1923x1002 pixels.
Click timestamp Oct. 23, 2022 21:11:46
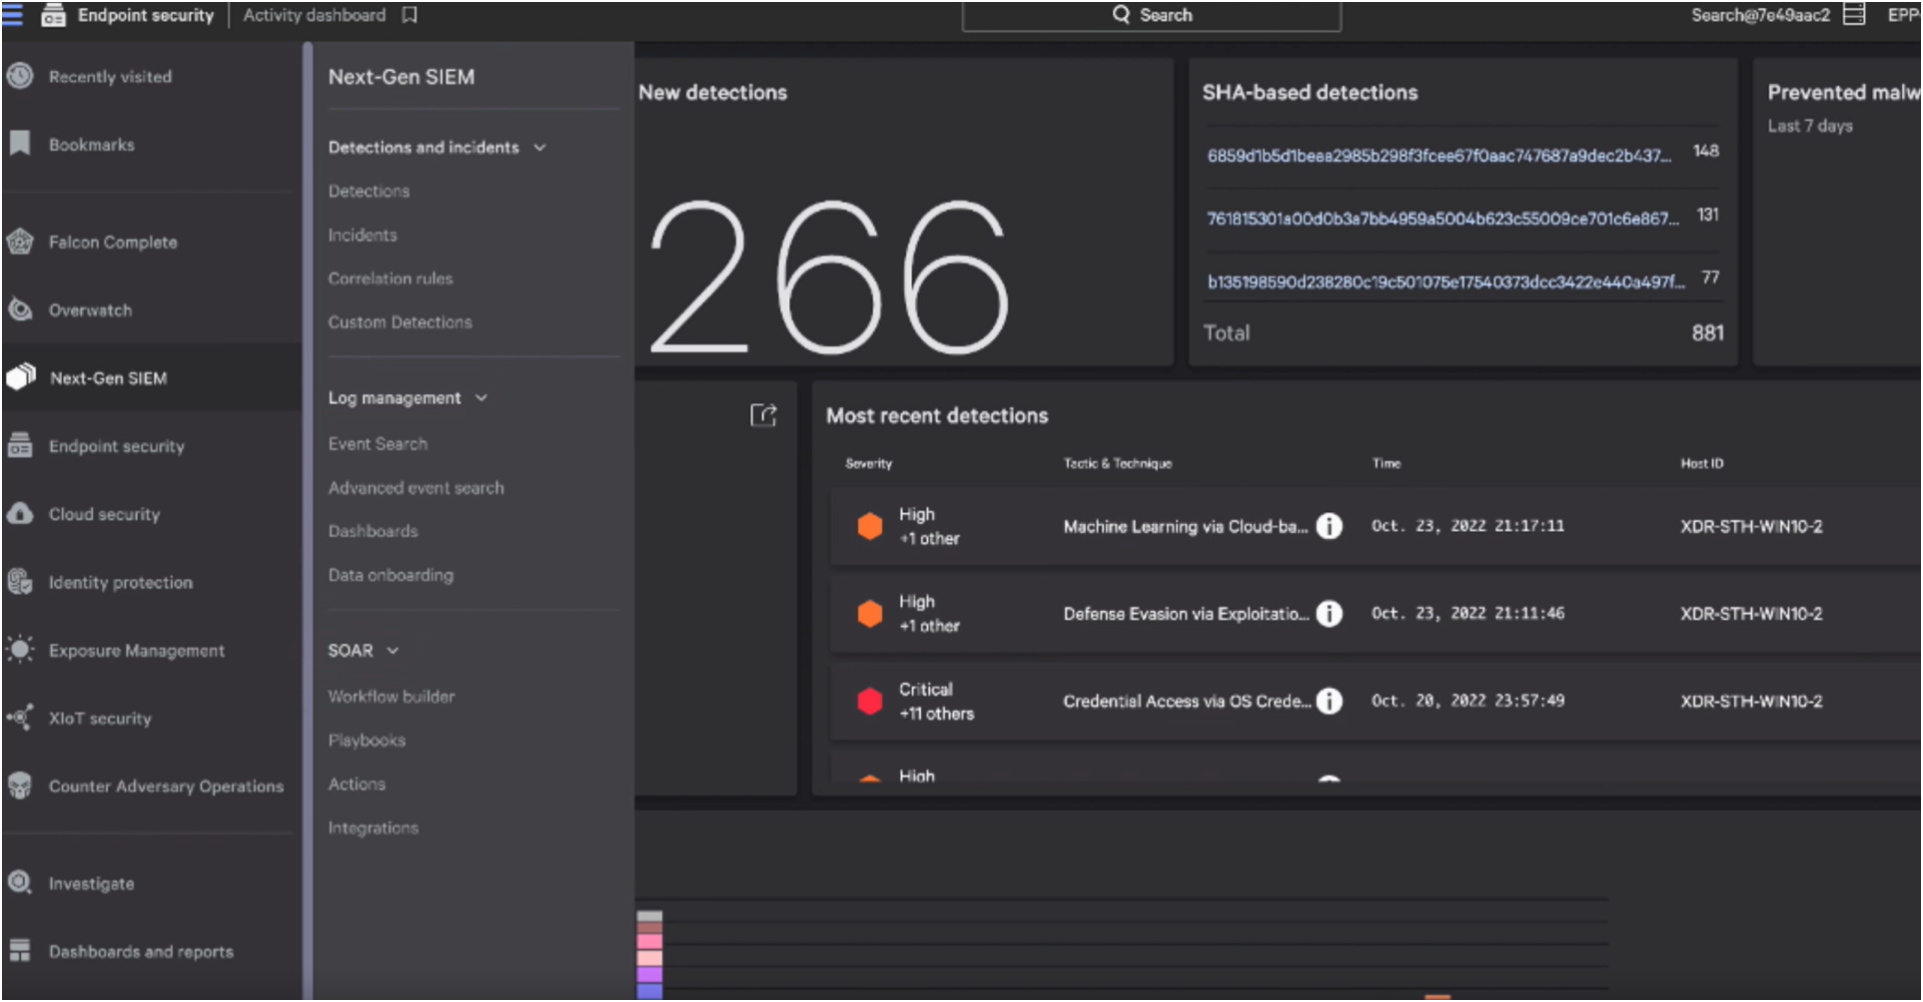(x=1467, y=613)
